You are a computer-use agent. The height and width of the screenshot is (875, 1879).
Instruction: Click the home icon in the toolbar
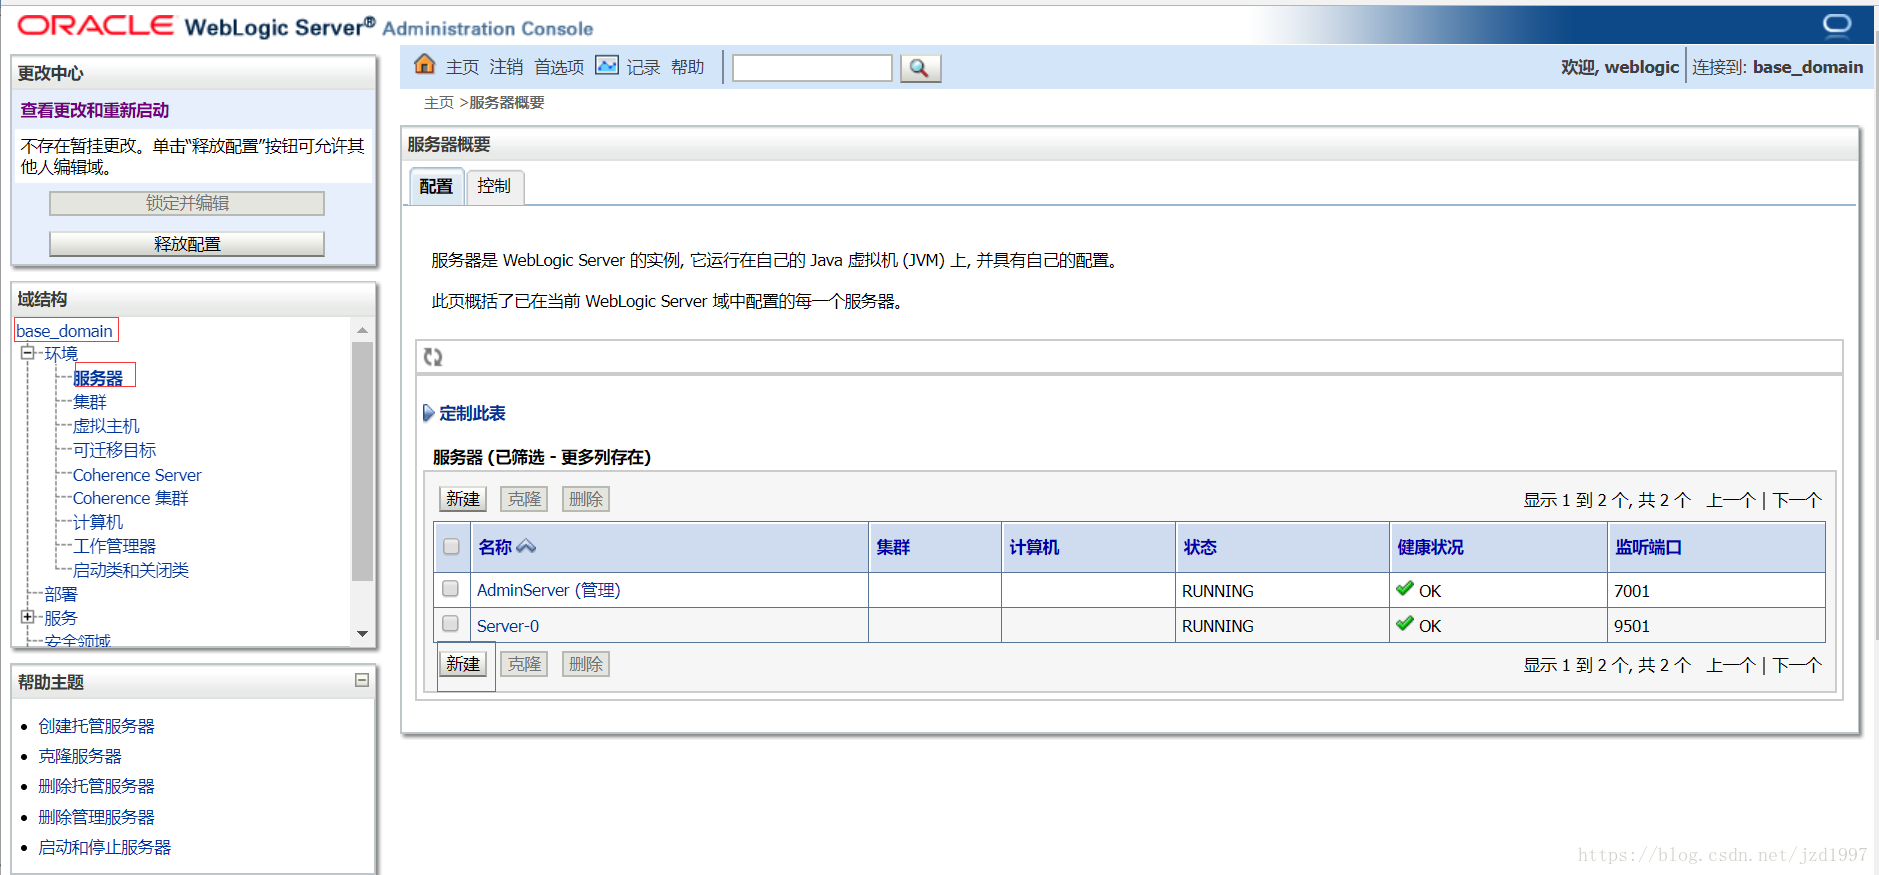[425, 65]
